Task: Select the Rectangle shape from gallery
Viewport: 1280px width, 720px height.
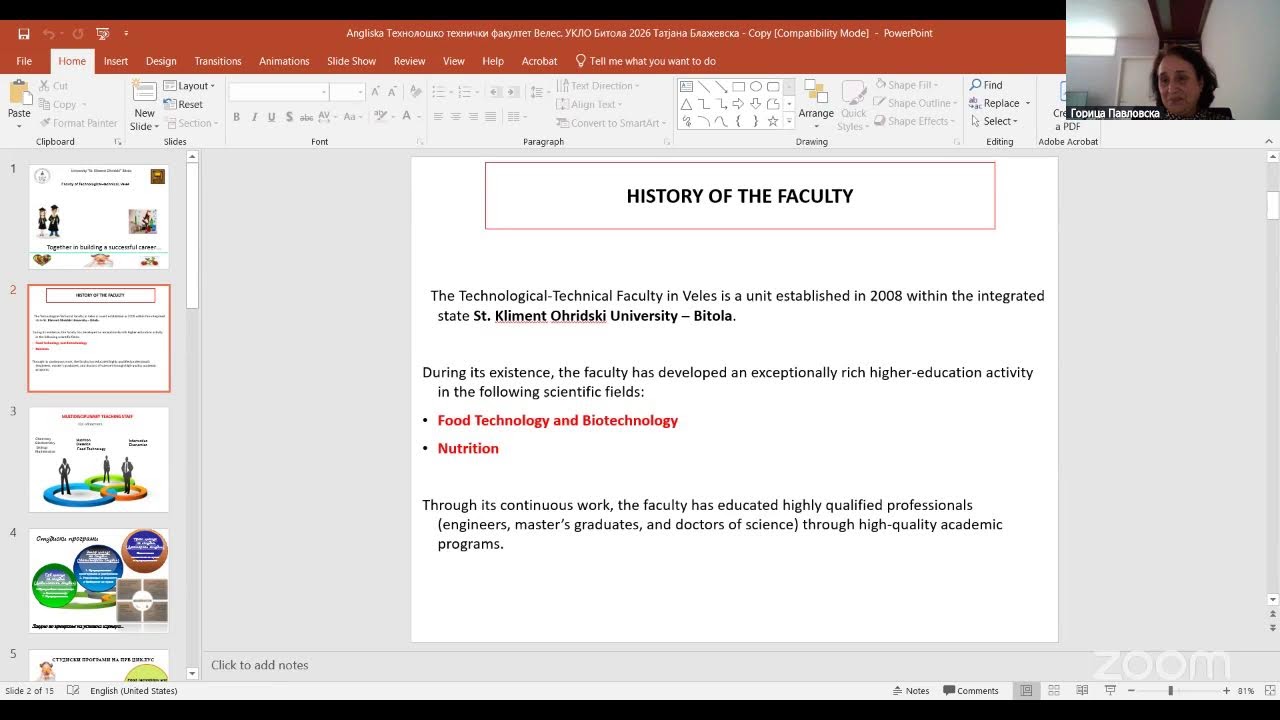Action: tap(738, 87)
